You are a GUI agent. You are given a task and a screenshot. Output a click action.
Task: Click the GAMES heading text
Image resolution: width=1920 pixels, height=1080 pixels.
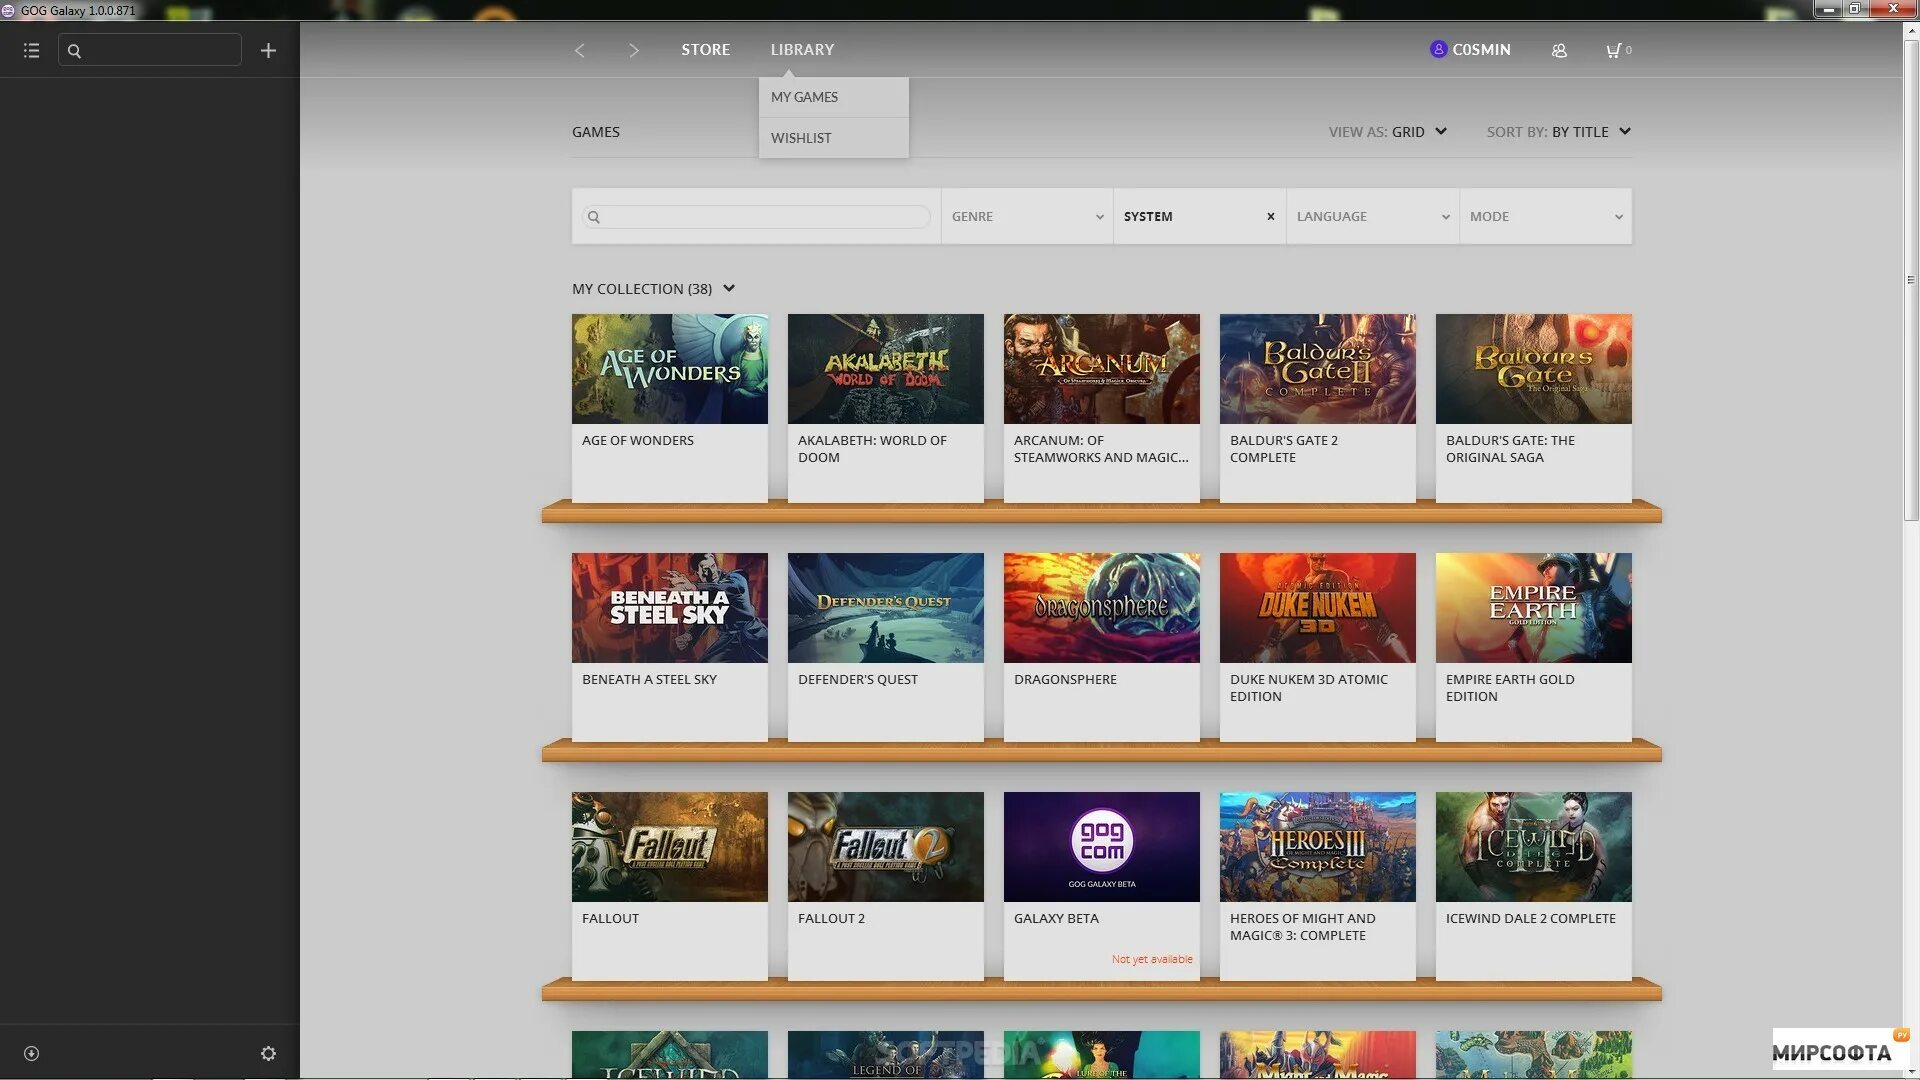[596, 132]
